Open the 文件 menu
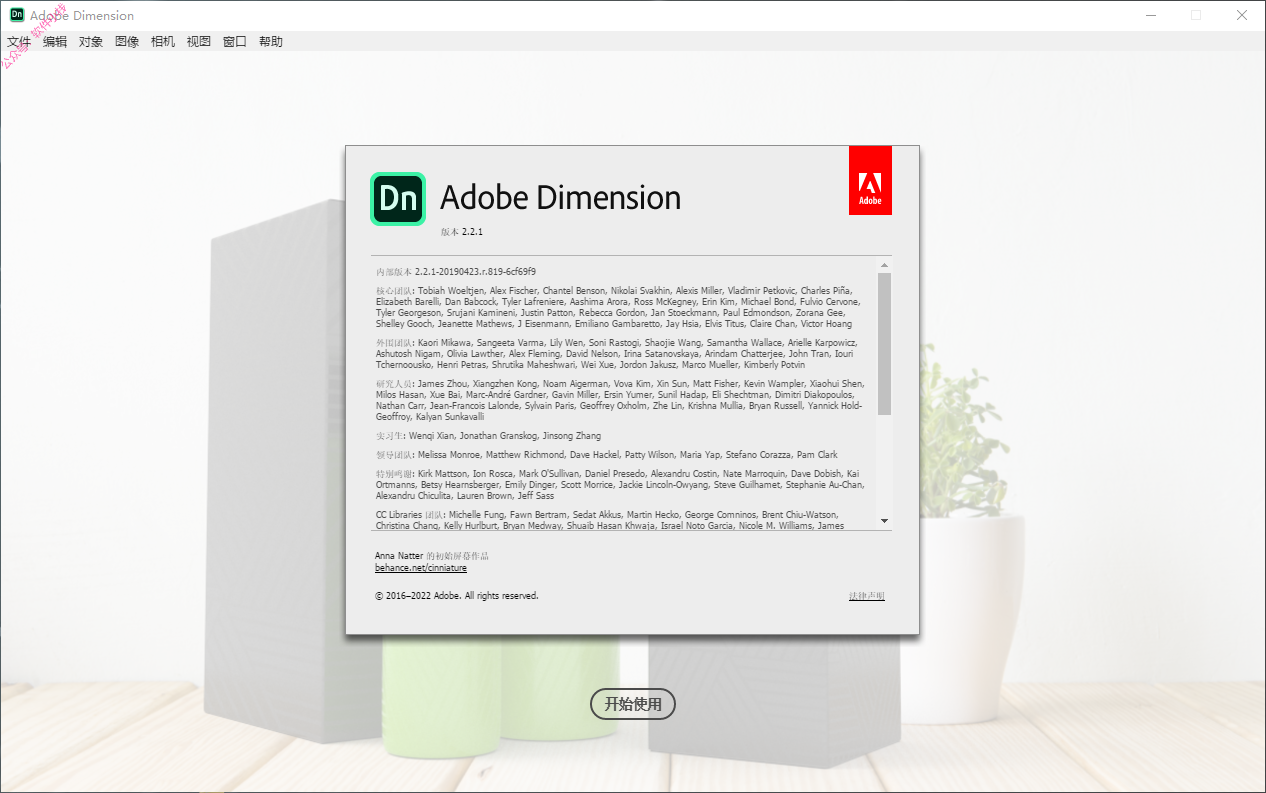1266x793 pixels. pyautogui.click(x=19, y=42)
